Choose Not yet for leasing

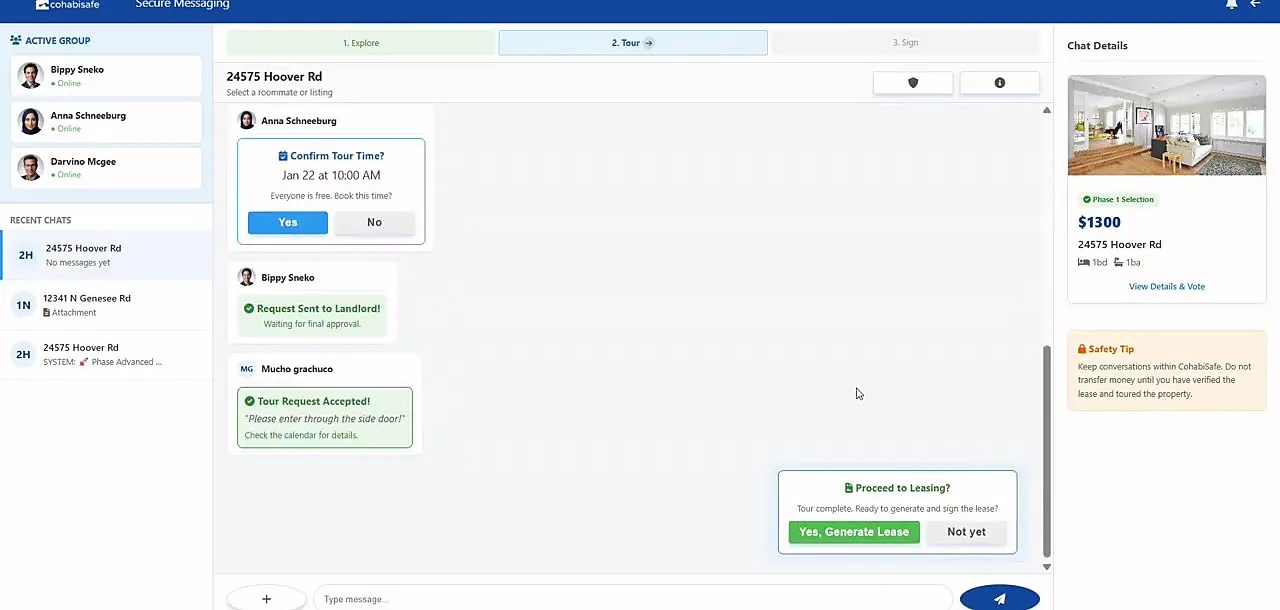point(966,532)
